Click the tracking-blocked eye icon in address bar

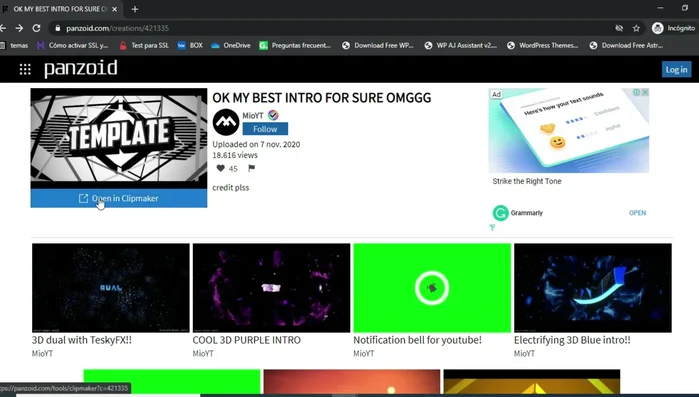point(619,28)
